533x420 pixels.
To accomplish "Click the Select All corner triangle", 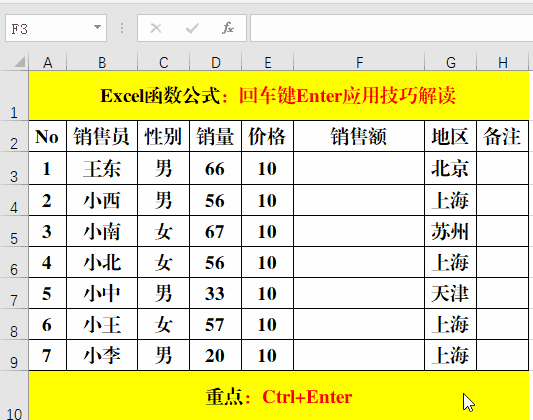I will pyautogui.click(x=20, y=62).
